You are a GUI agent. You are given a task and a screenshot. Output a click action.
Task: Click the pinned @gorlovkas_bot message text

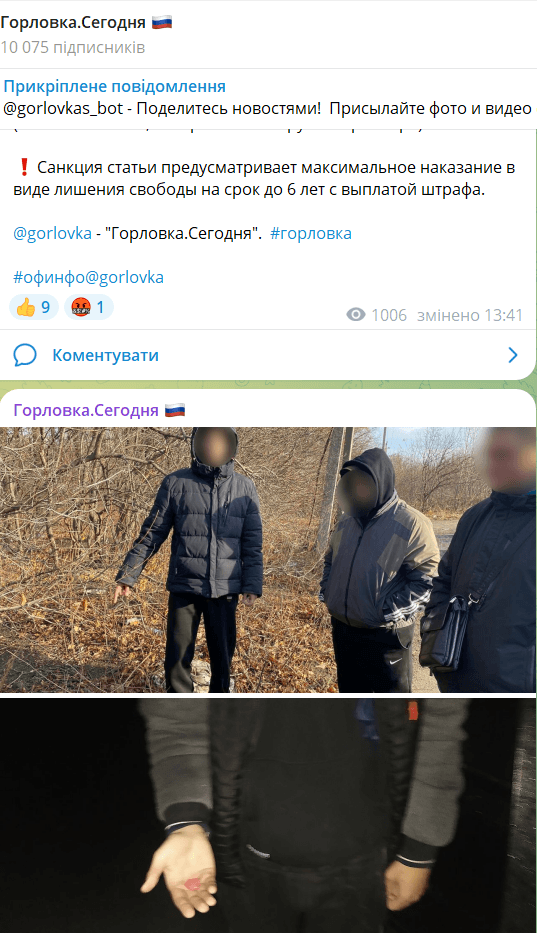(267, 108)
